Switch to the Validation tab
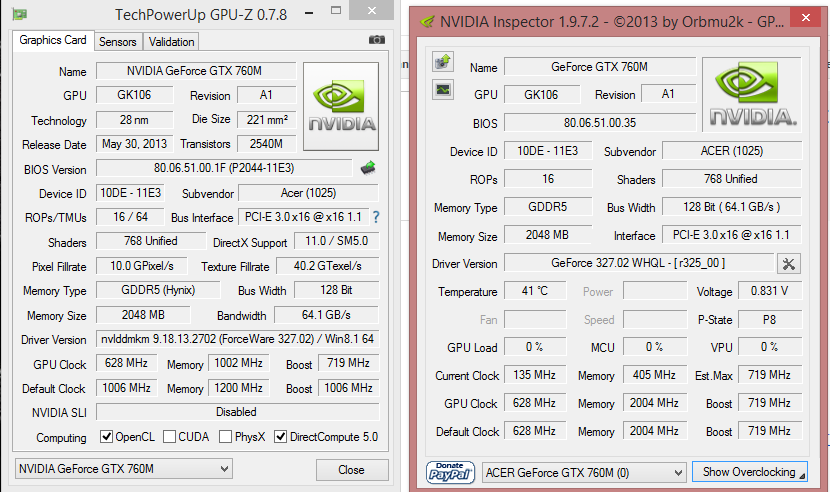 tap(172, 42)
